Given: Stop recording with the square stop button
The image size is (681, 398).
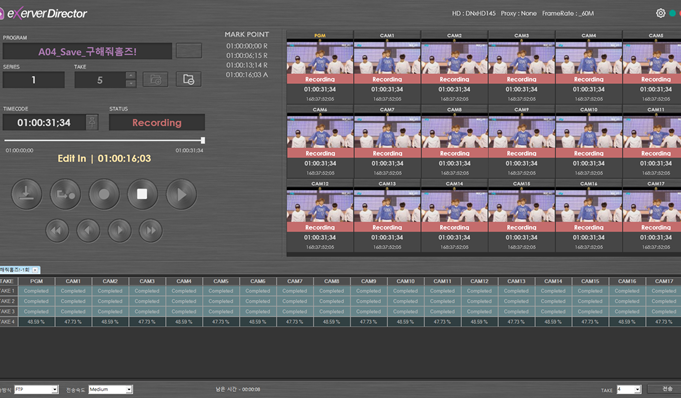Looking at the screenshot, I should coord(142,194).
